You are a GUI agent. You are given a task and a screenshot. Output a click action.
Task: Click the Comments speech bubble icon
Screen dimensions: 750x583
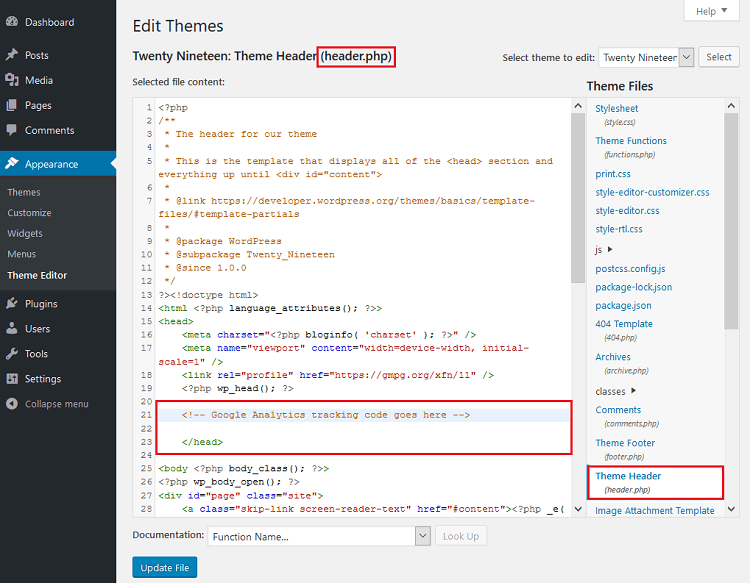point(12,130)
